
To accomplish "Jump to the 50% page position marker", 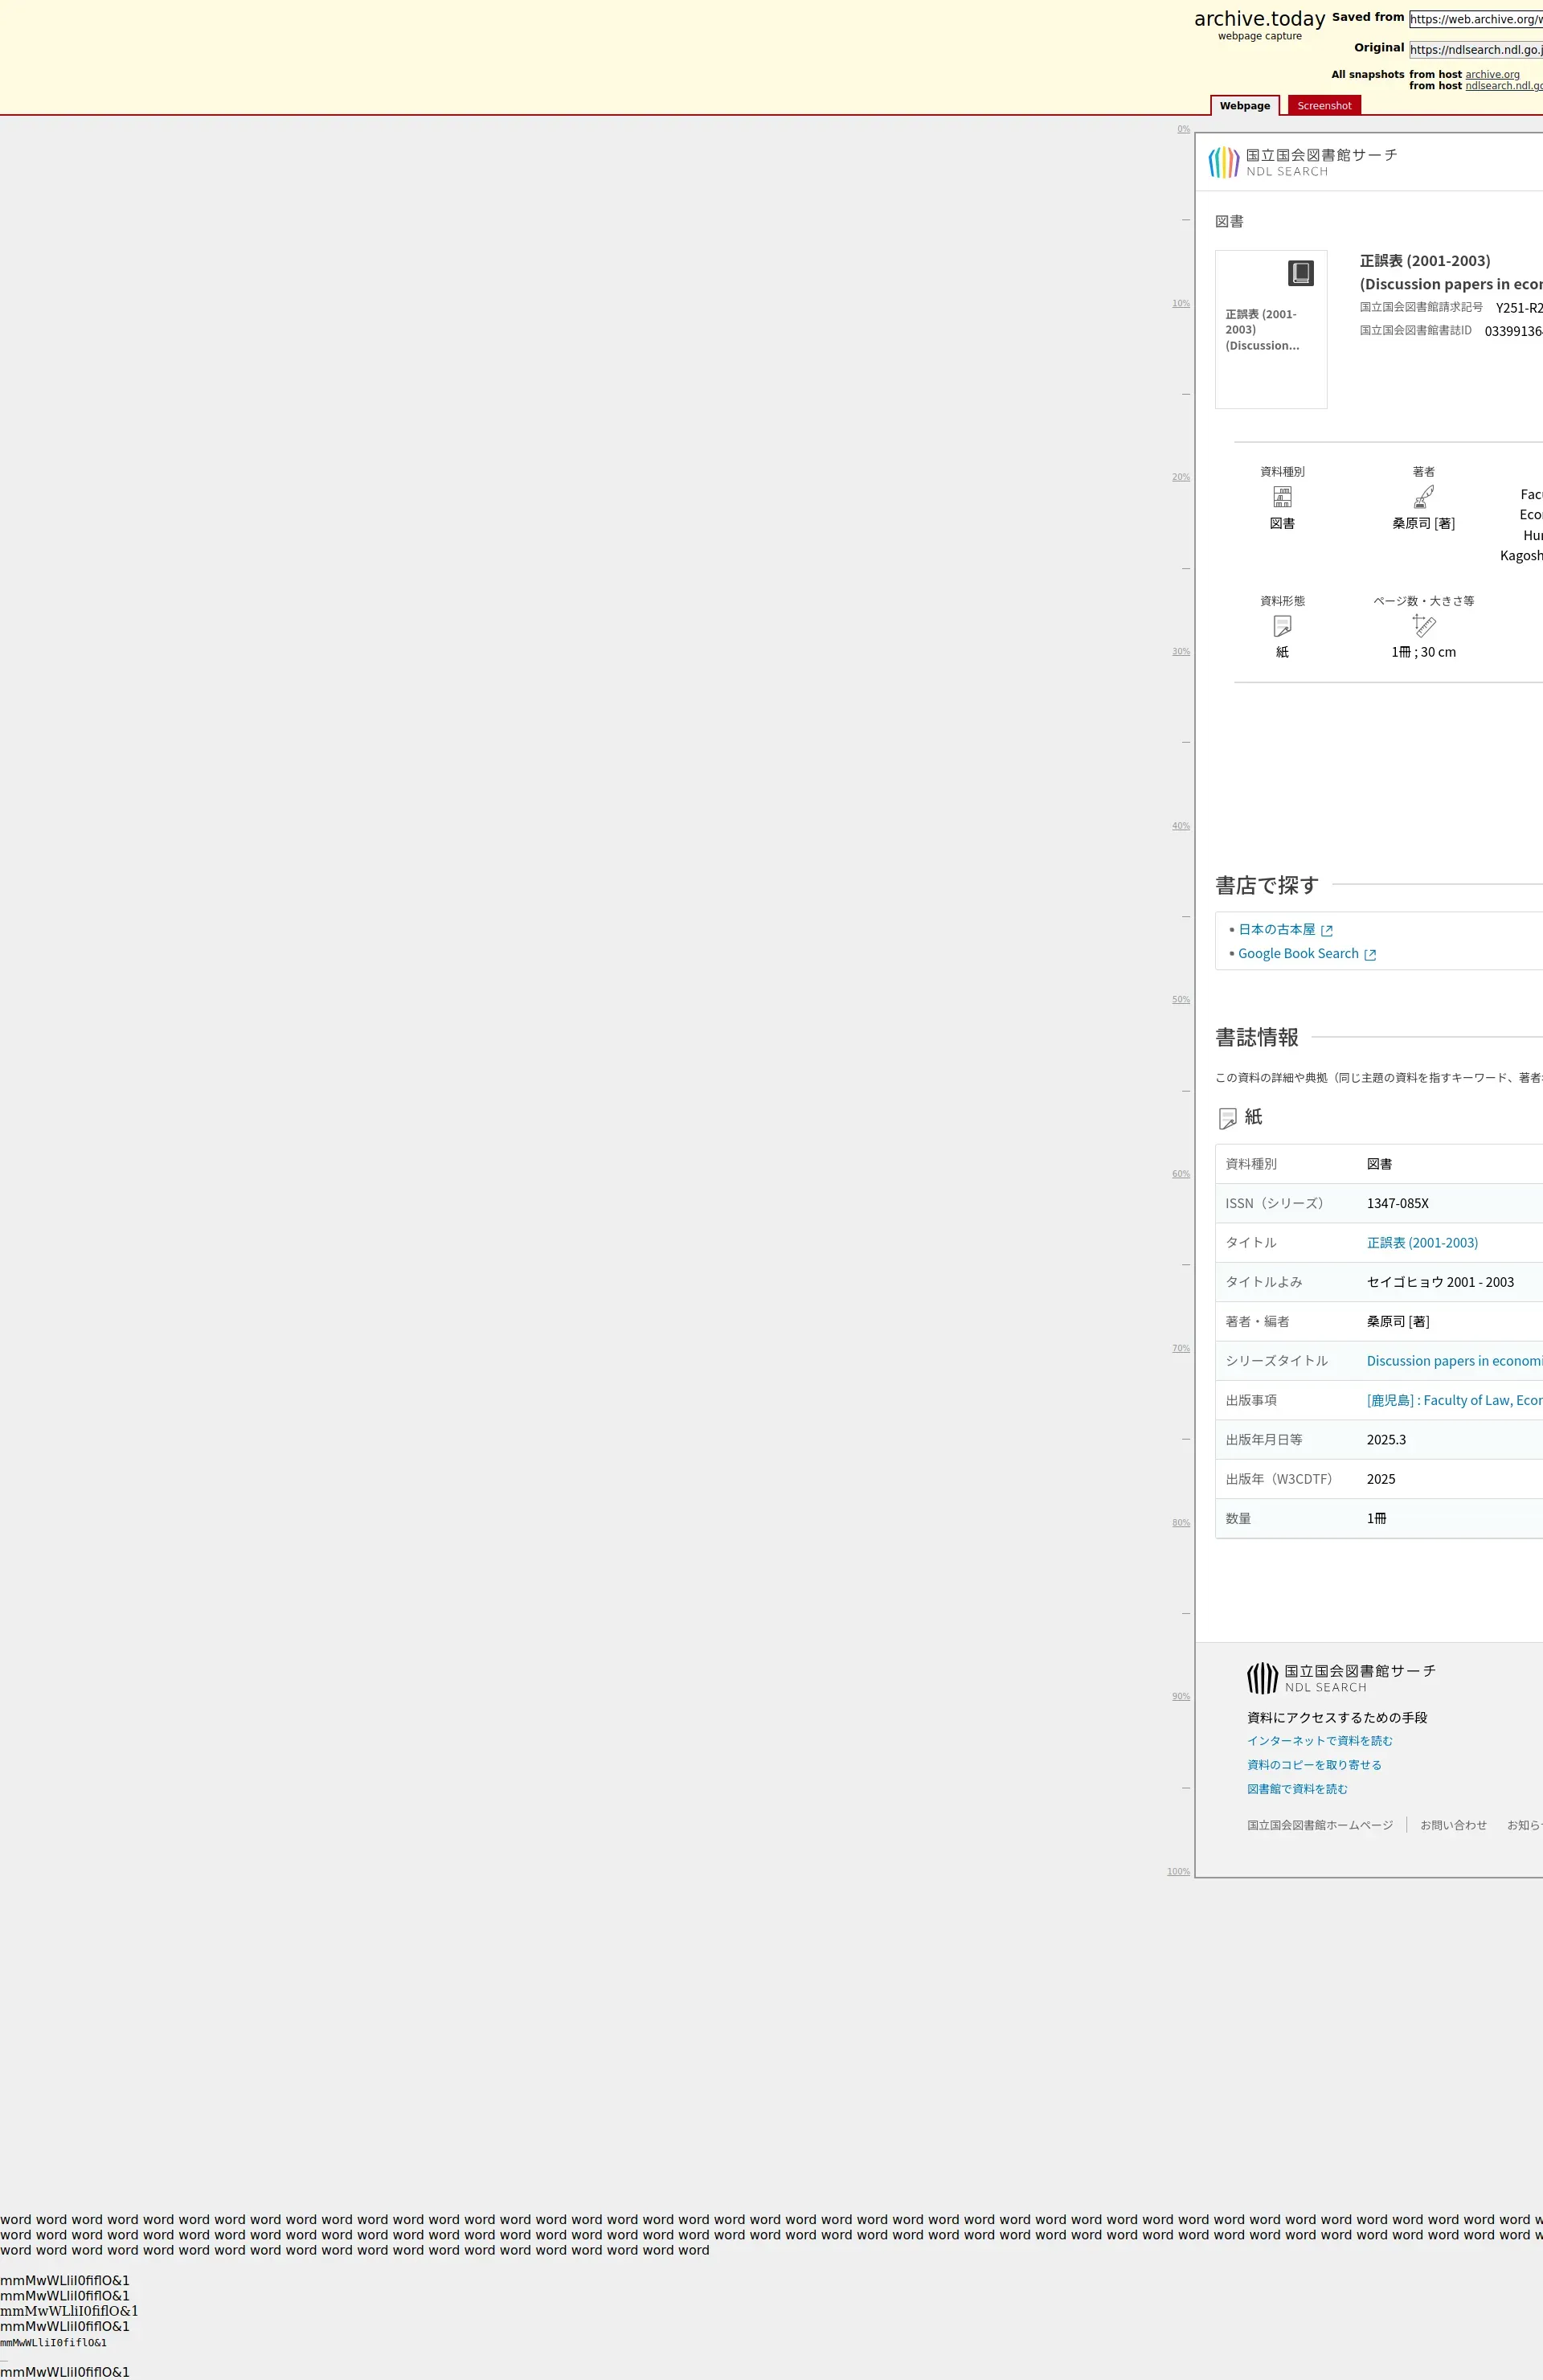I will click(x=1181, y=1000).
